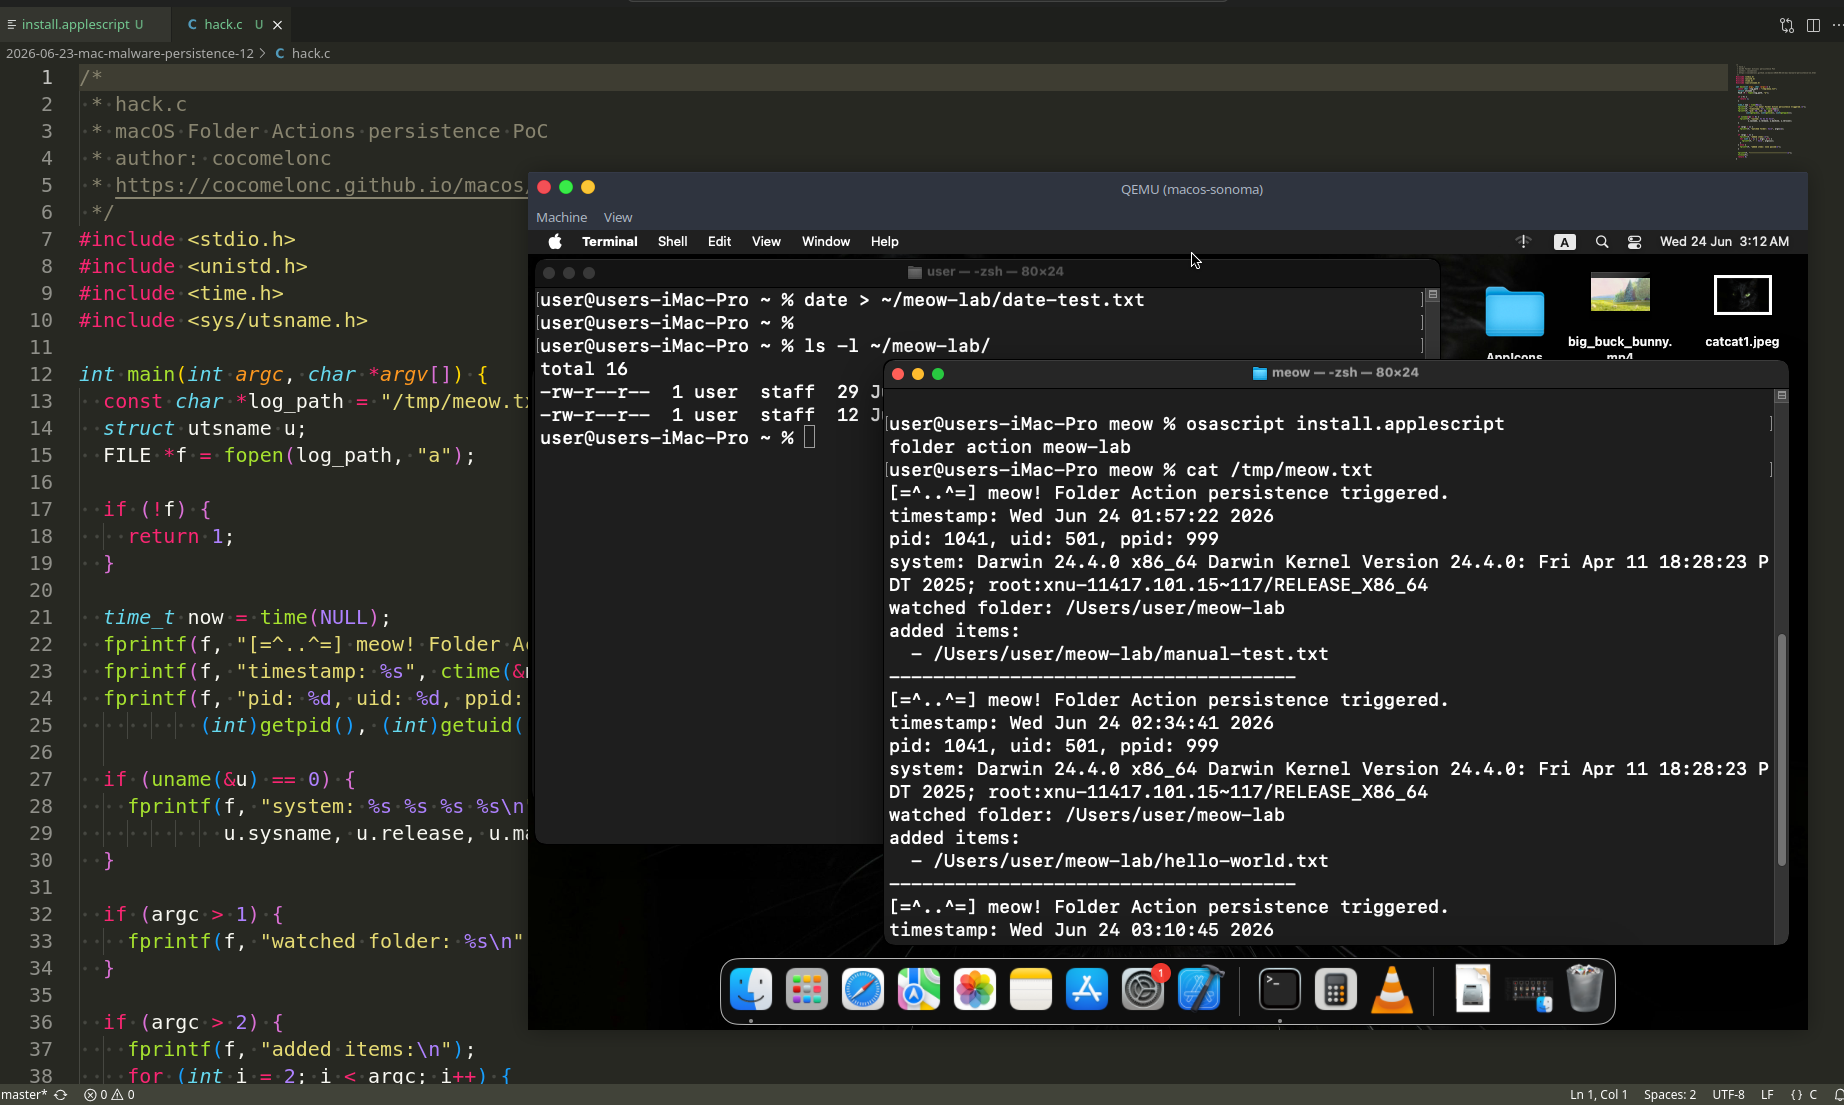Viewport: 1844px width, 1105px height.
Task: Open Terminal icon in the dock
Action: pyautogui.click(x=1279, y=990)
